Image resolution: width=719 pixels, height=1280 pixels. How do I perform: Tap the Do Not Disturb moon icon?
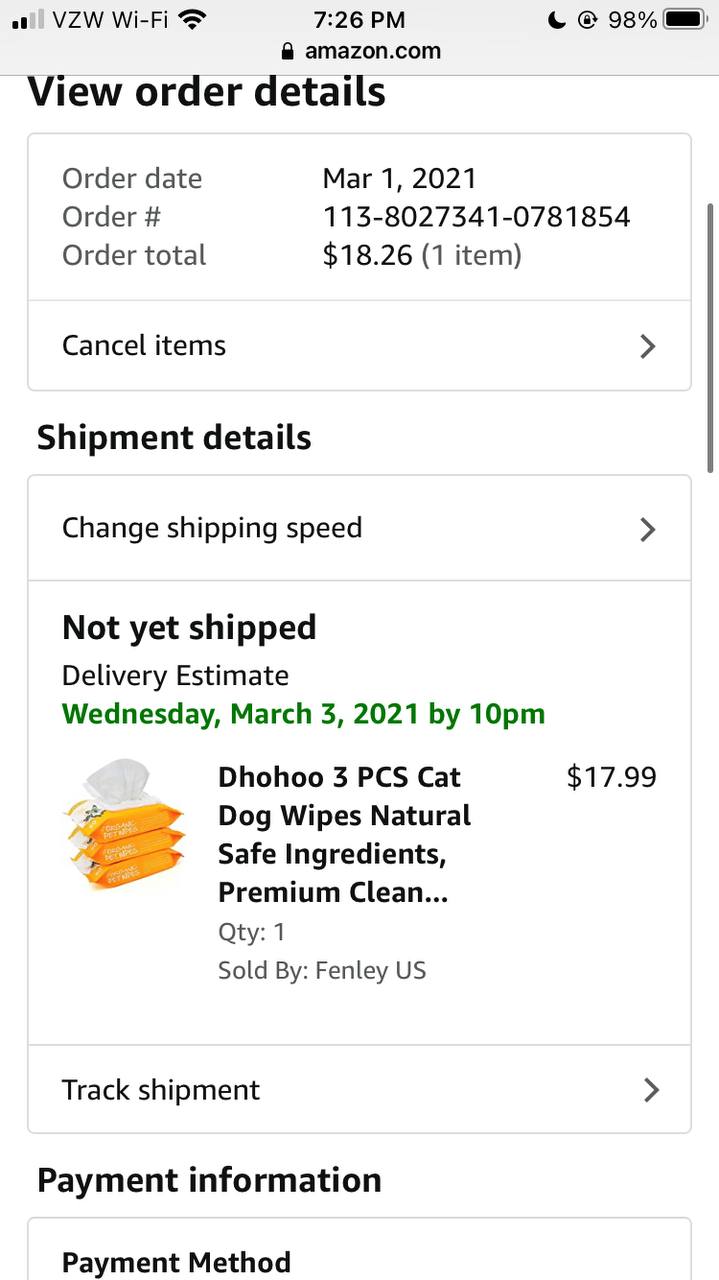pyautogui.click(x=558, y=19)
